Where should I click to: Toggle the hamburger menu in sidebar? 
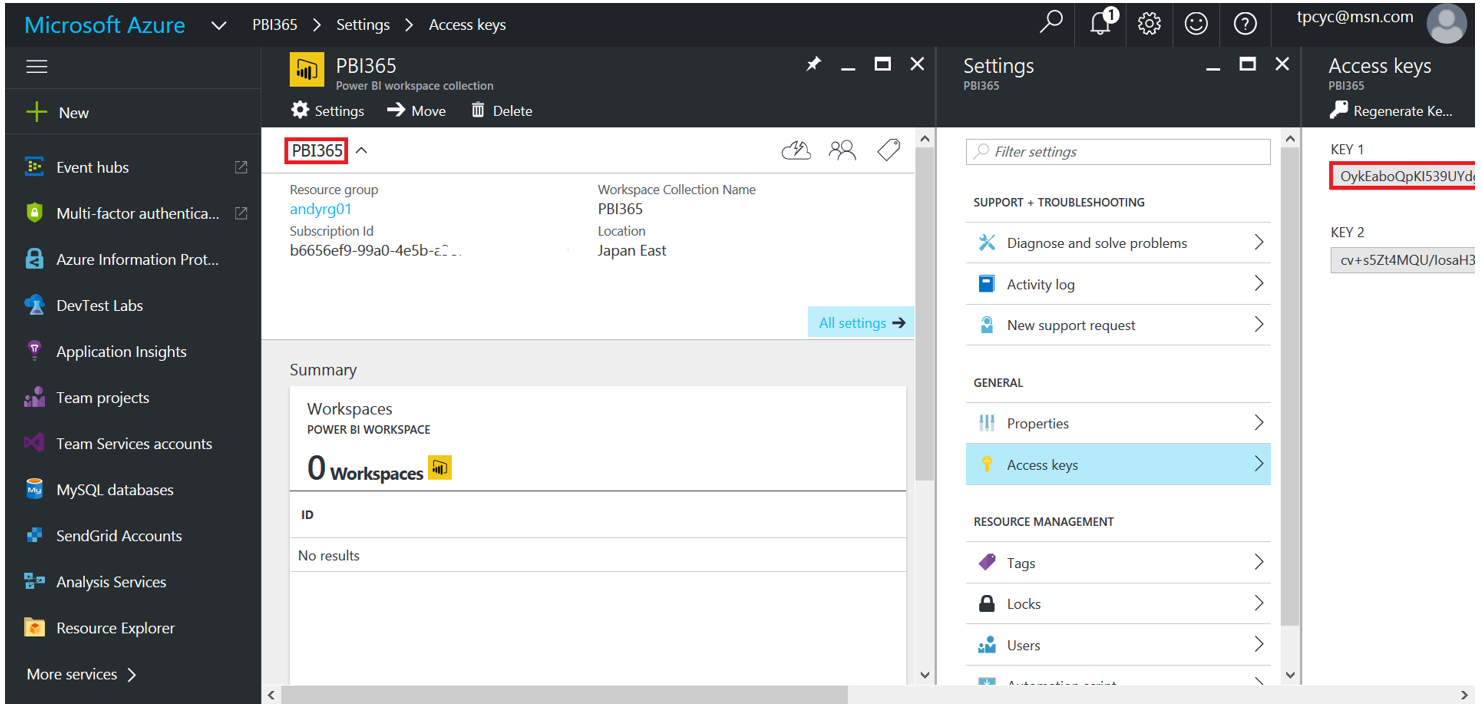coord(37,67)
